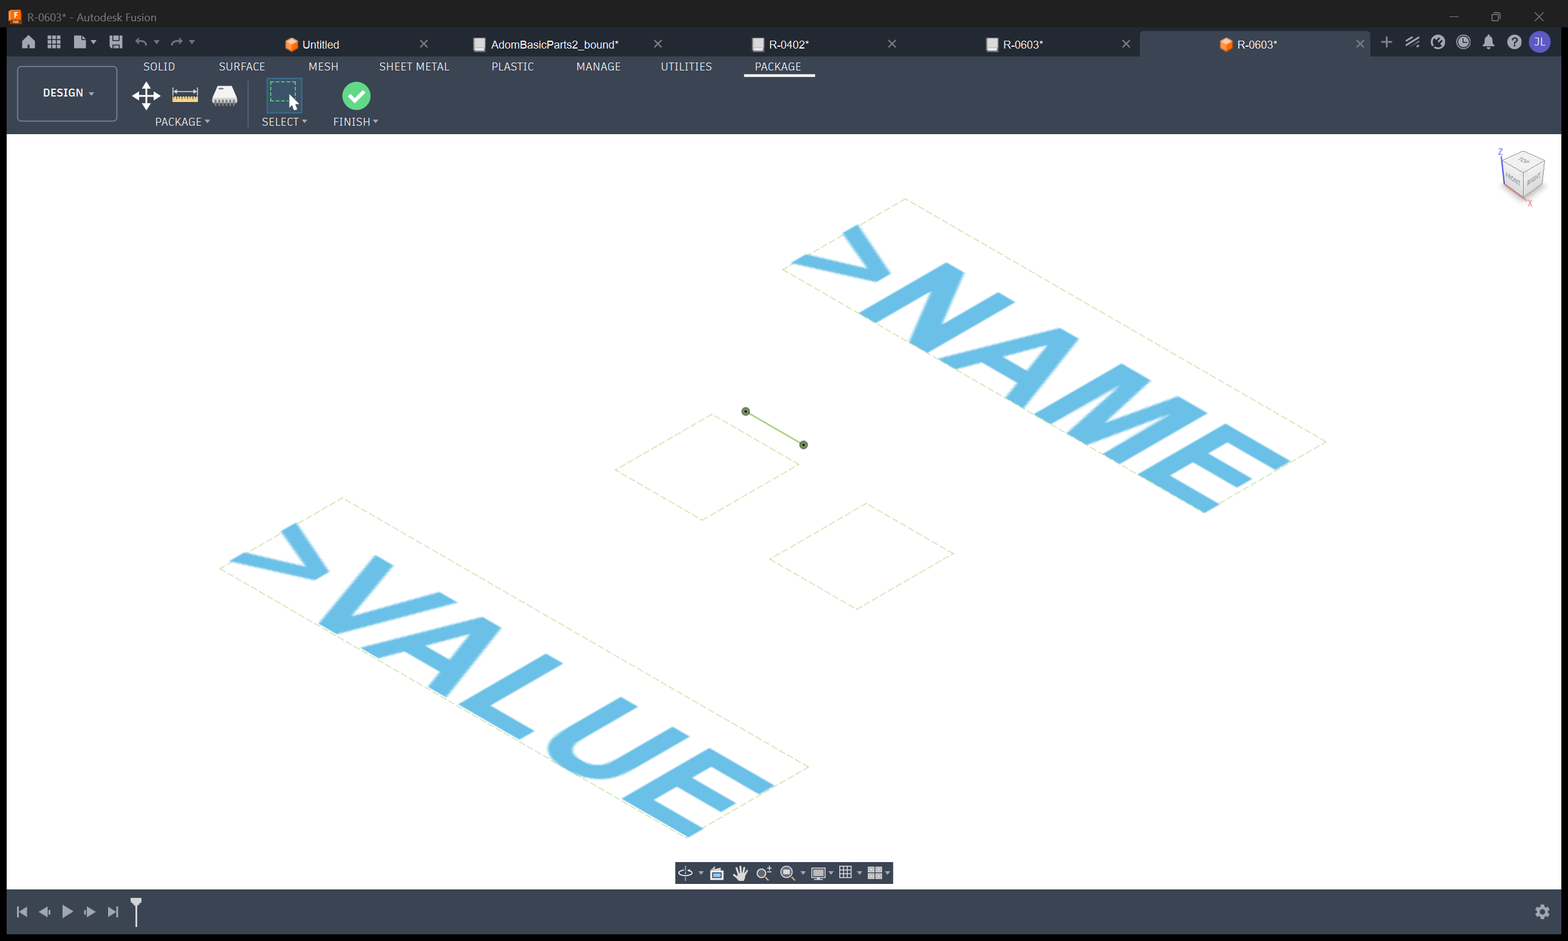Click the Measure ruler icon
Viewport: 1568px width, 941px height.
point(185,96)
